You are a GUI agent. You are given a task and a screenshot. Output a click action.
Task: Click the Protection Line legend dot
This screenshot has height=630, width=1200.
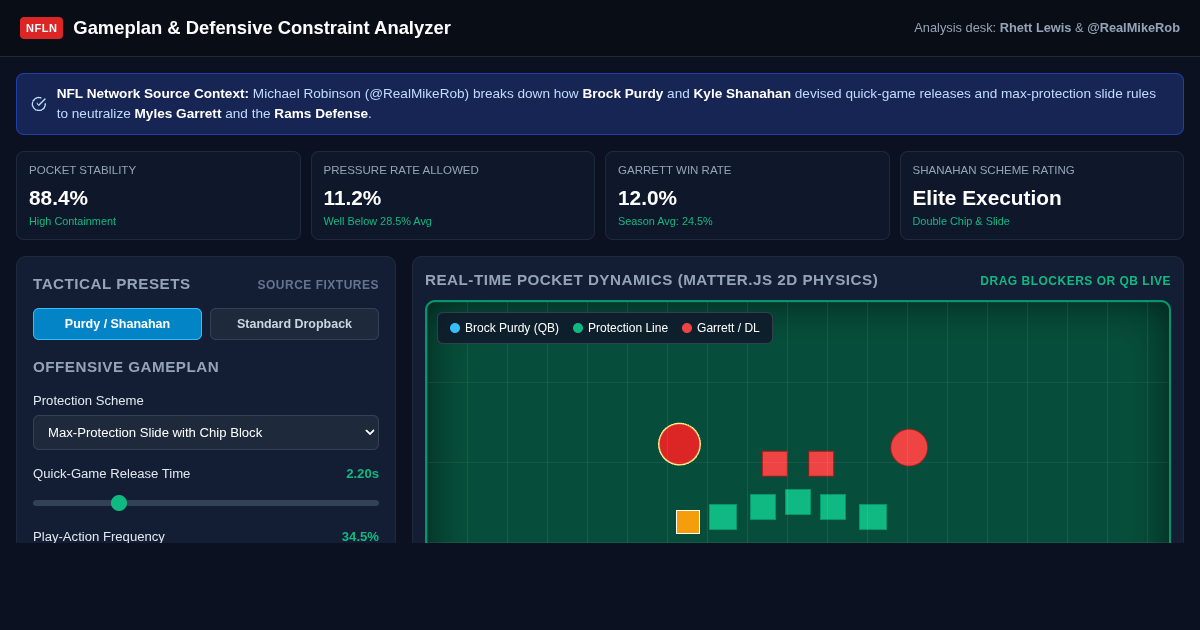[x=578, y=328]
